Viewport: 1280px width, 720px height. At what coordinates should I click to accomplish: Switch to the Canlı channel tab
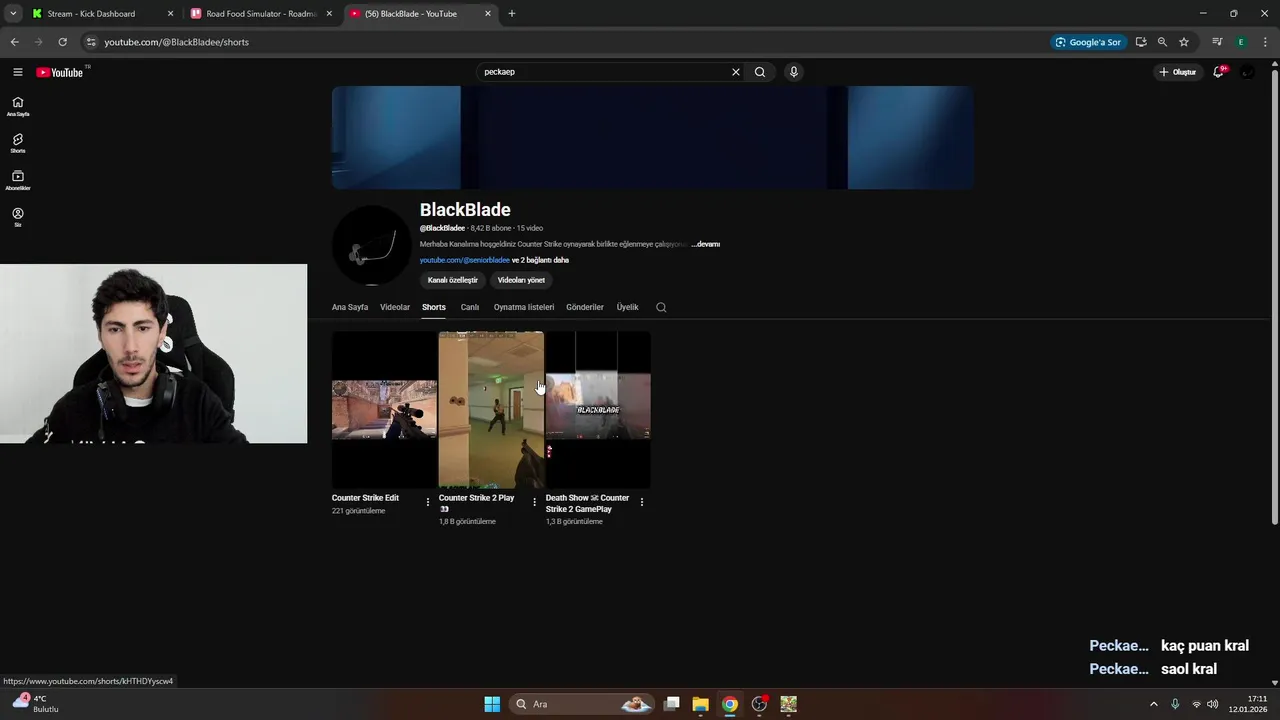click(470, 307)
